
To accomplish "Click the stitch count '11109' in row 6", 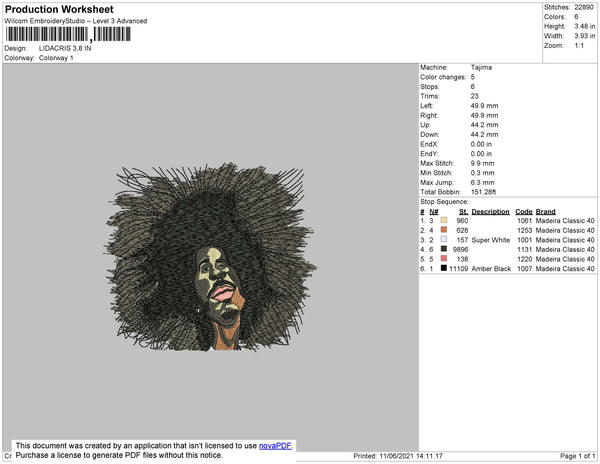I will (x=458, y=269).
